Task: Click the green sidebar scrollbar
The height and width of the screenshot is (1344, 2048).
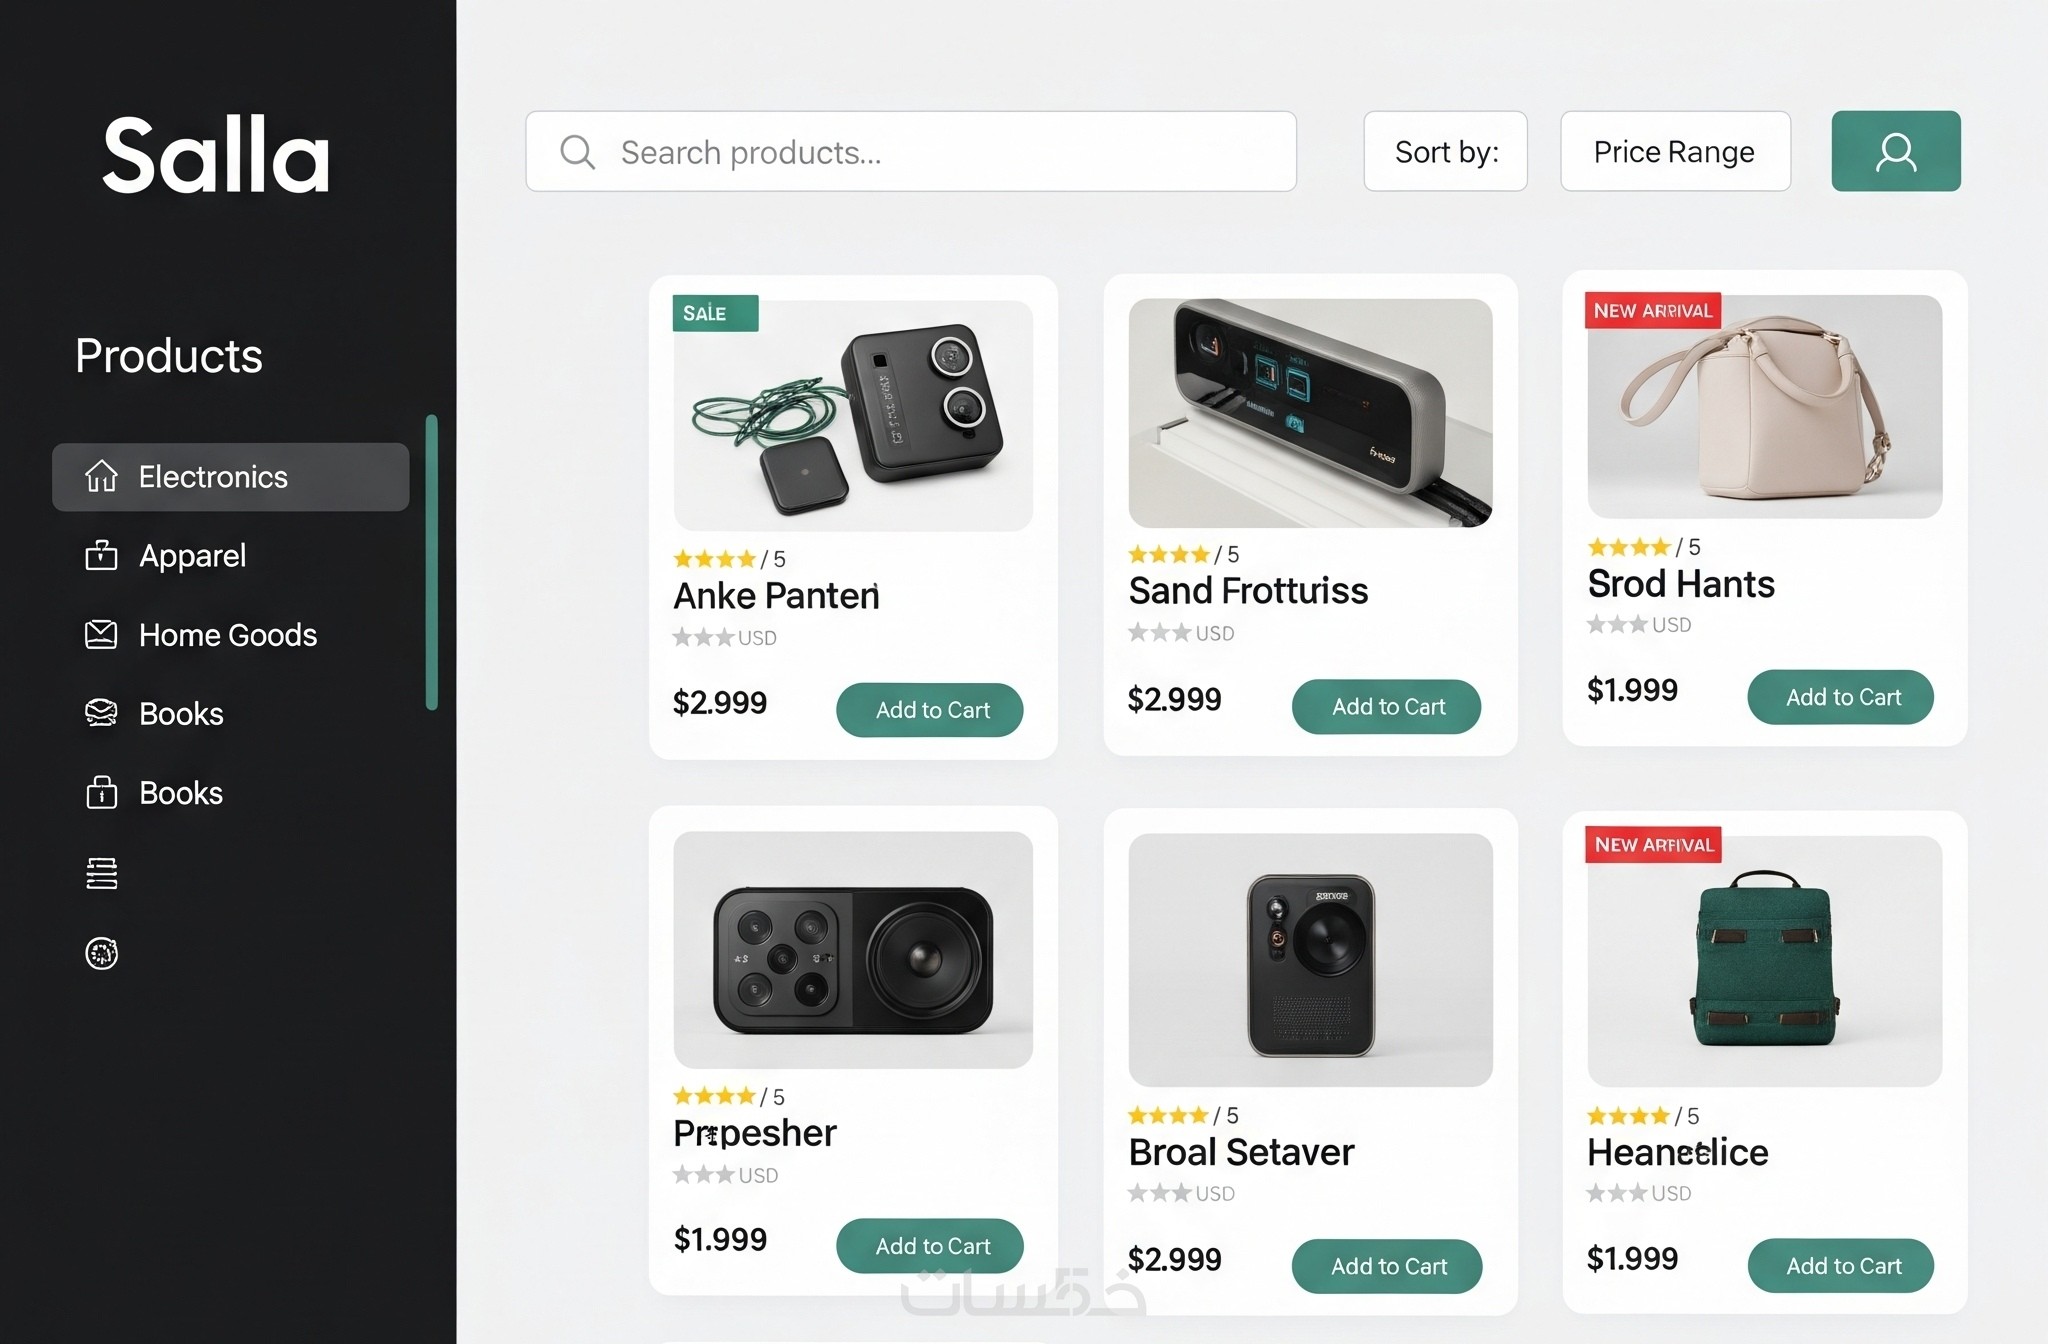Action: (x=432, y=562)
